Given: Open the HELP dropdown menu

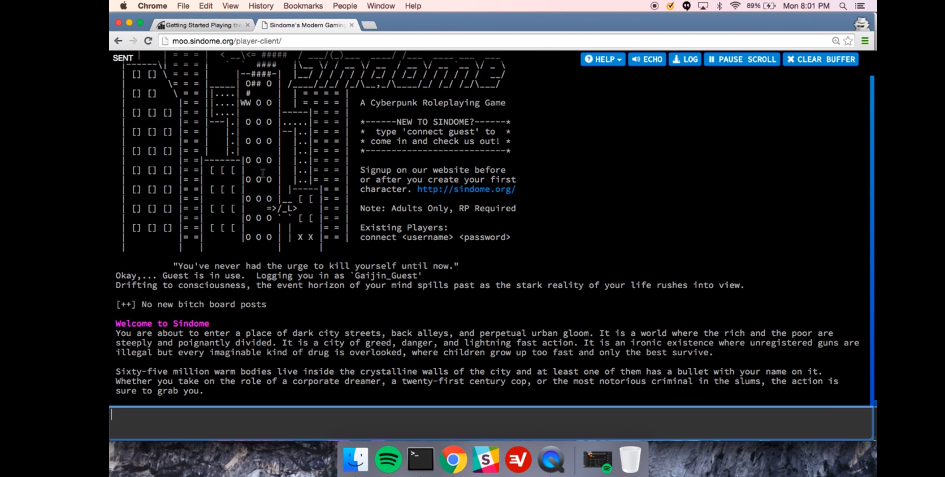Looking at the screenshot, I should tap(602, 59).
